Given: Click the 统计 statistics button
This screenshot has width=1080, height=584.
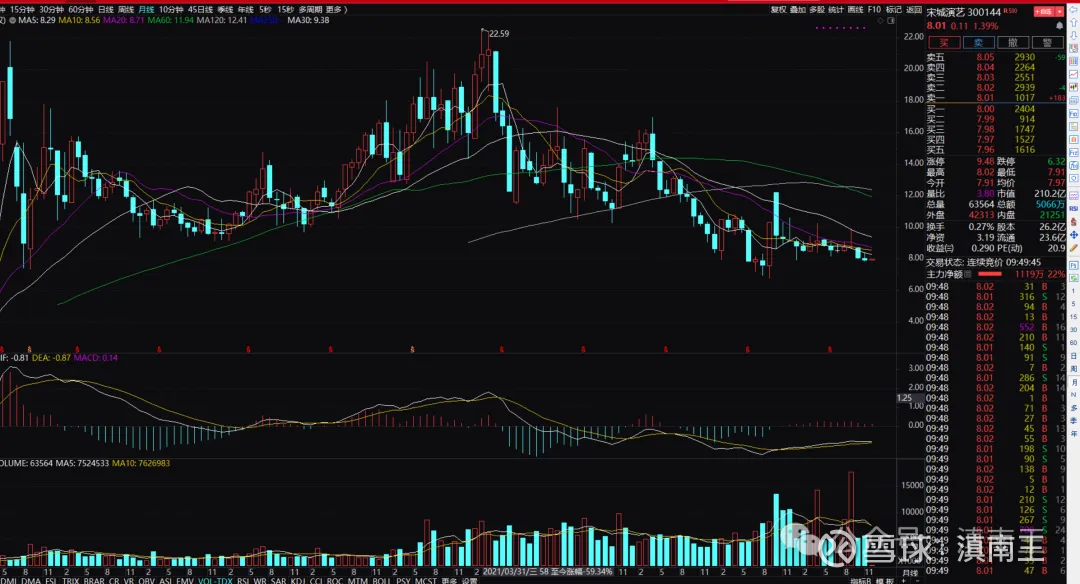Looking at the screenshot, I should 835,10.
